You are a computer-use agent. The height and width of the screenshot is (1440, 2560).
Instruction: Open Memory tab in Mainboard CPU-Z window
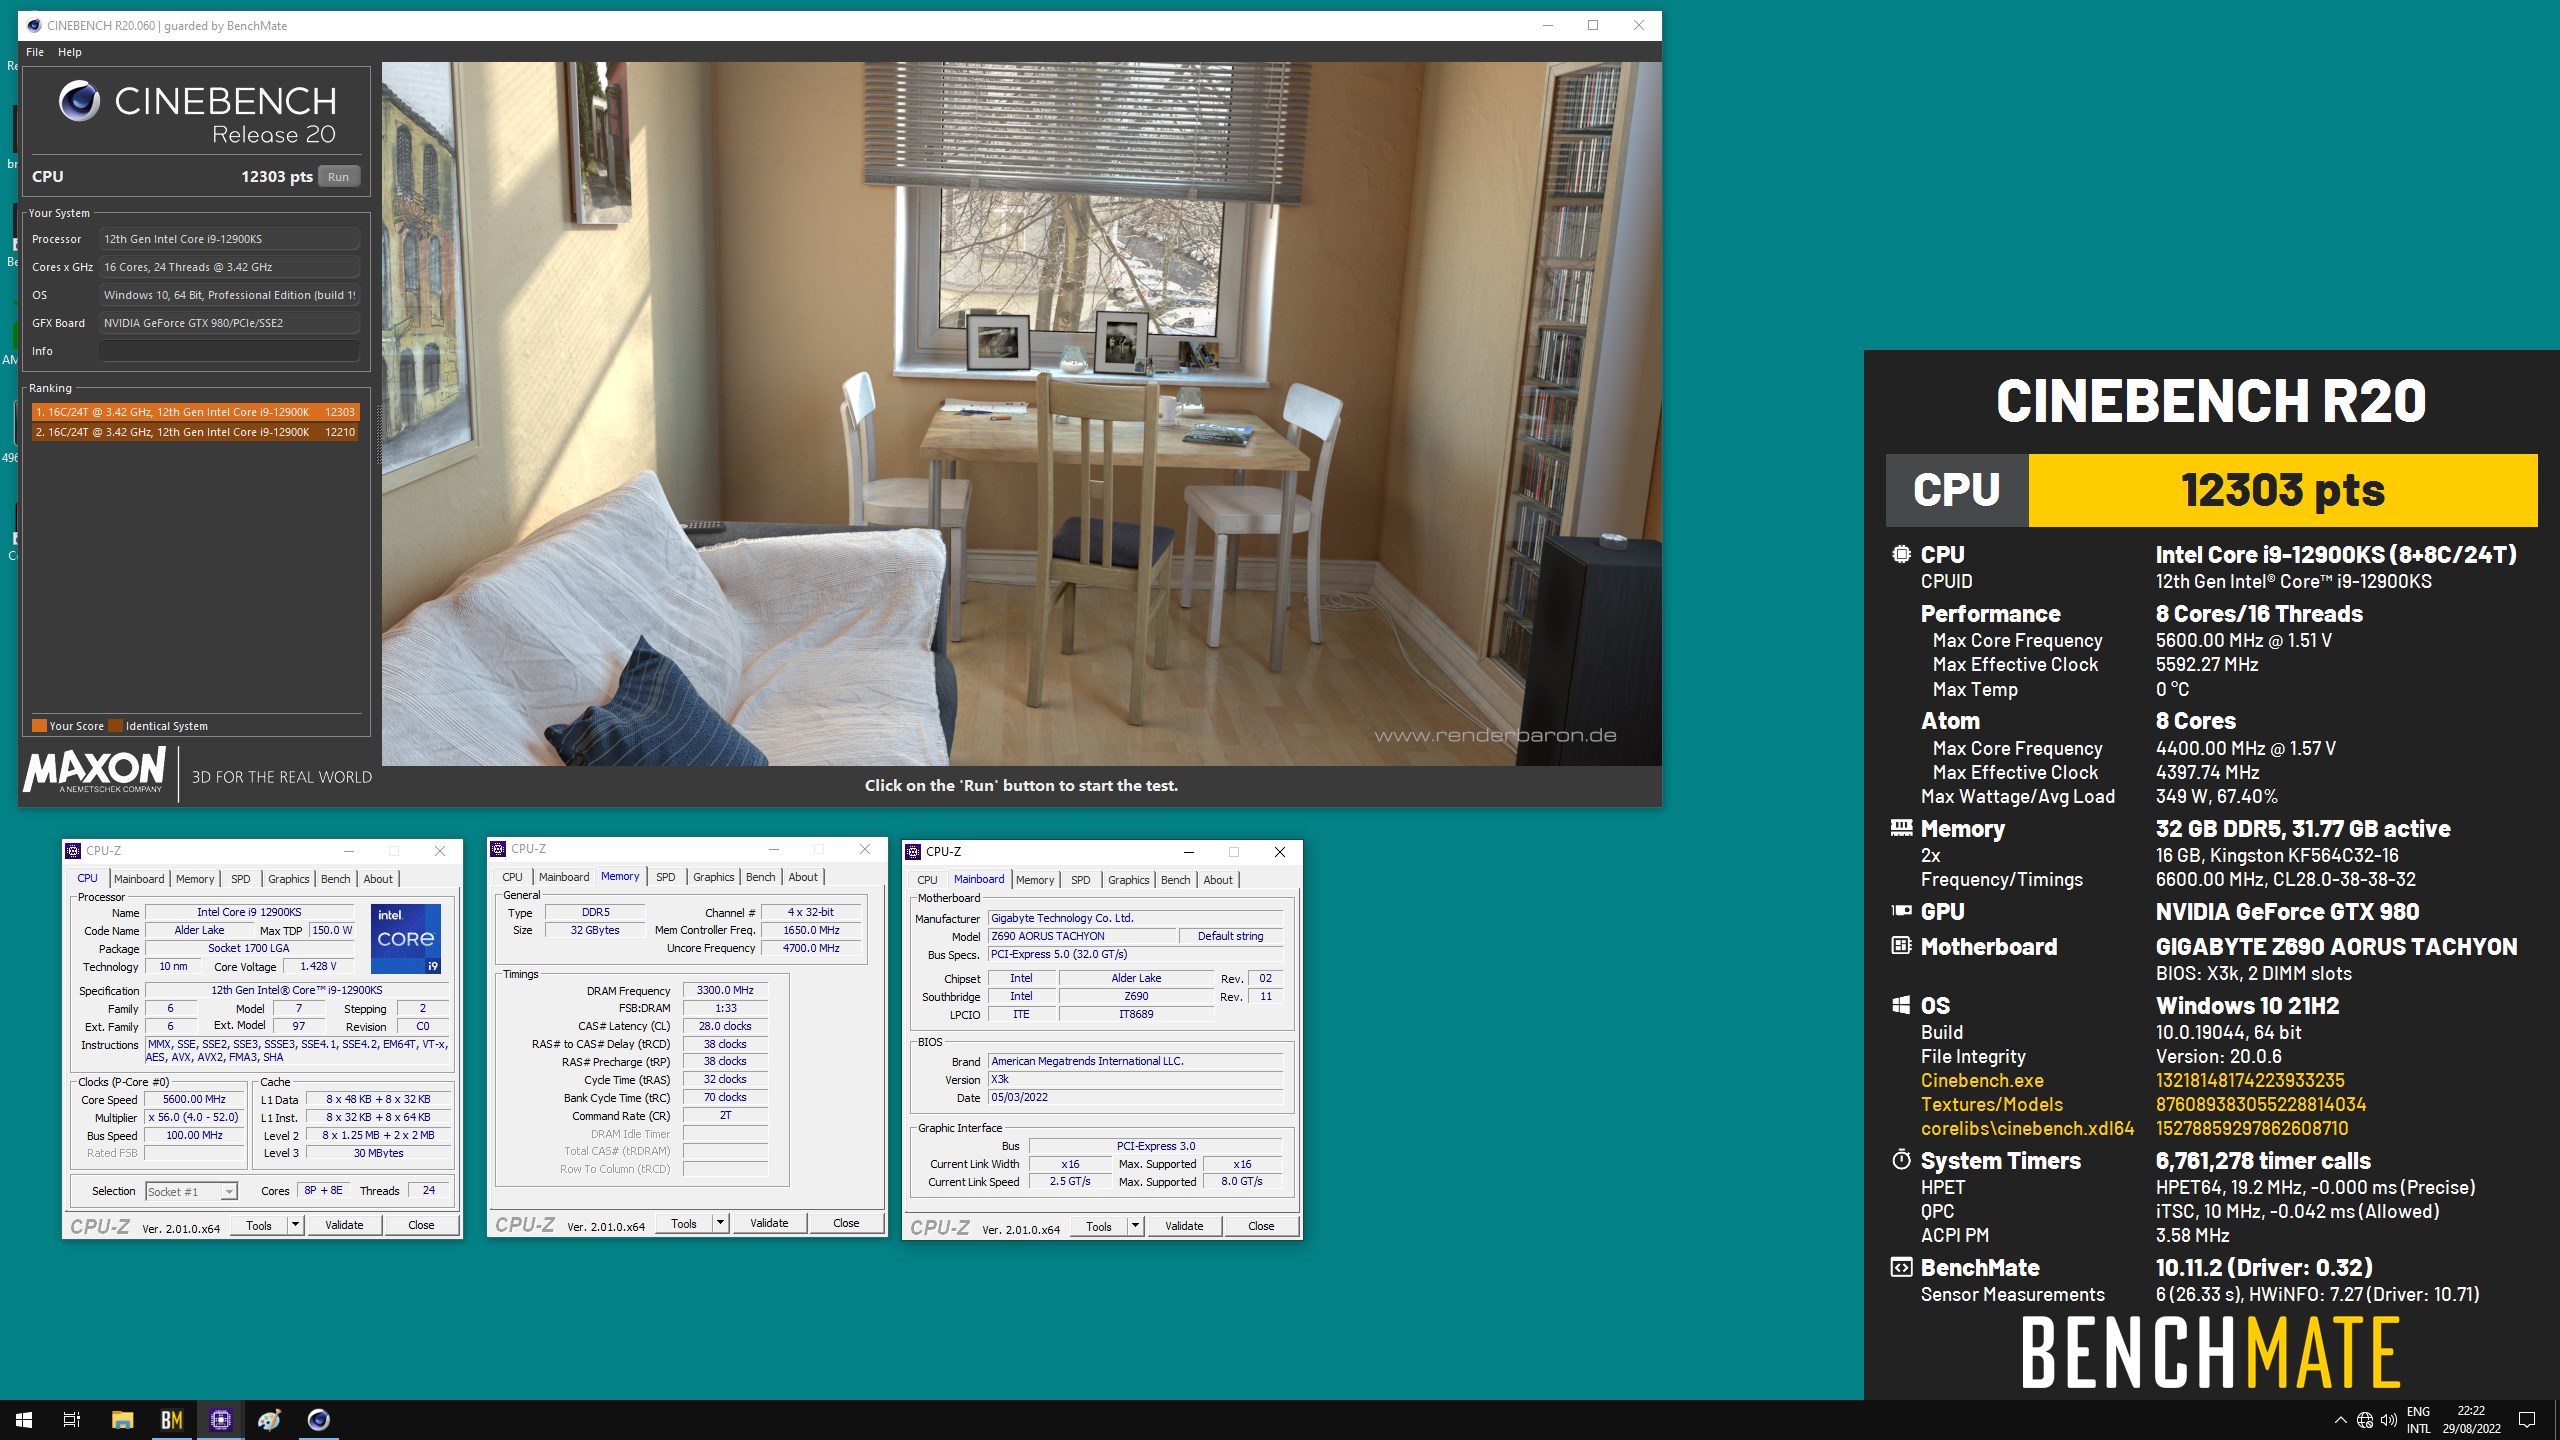coord(1035,880)
